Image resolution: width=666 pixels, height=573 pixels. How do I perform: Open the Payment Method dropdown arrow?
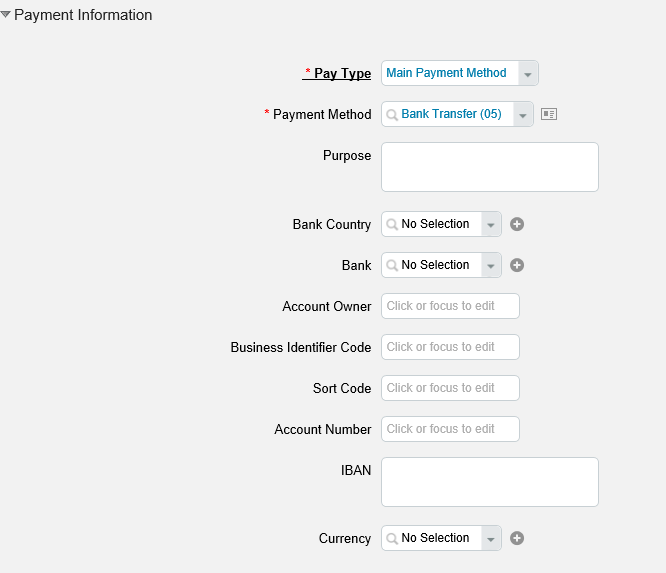pyautogui.click(x=523, y=114)
